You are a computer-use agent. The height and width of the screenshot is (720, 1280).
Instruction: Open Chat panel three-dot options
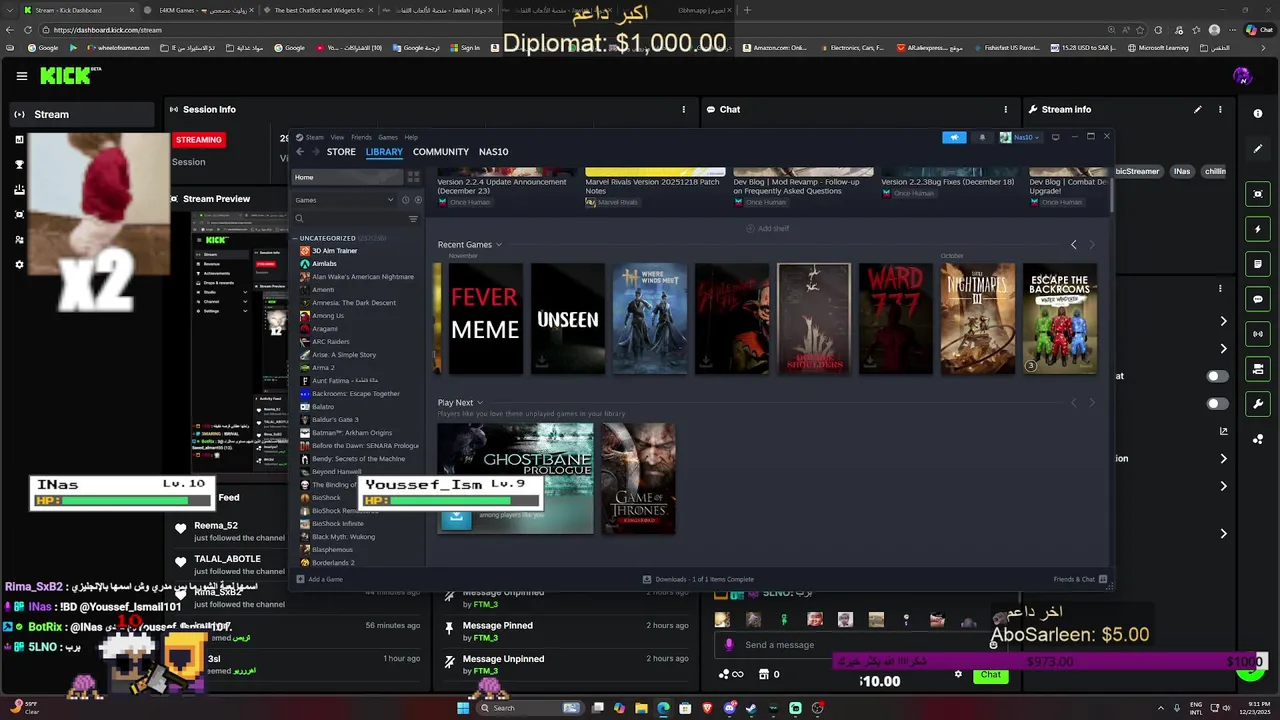(x=1006, y=109)
